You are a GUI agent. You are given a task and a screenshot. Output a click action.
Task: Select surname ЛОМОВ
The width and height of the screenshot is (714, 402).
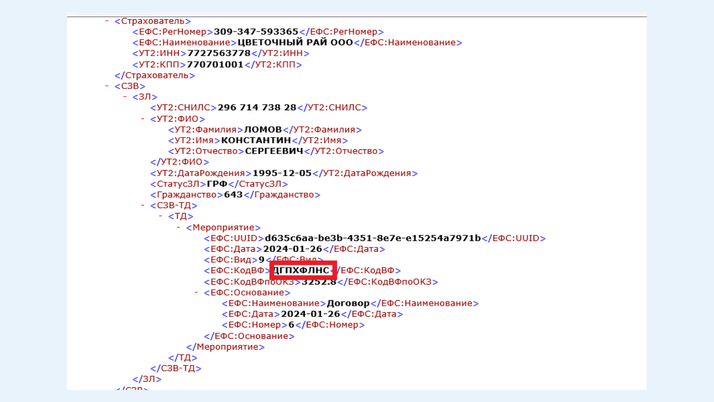pyautogui.click(x=263, y=130)
